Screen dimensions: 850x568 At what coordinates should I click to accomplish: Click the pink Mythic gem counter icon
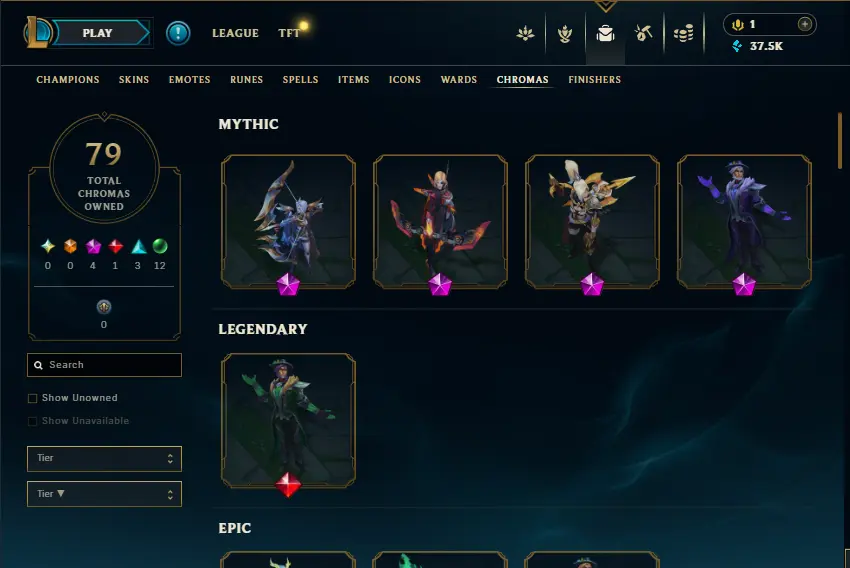point(93,247)
